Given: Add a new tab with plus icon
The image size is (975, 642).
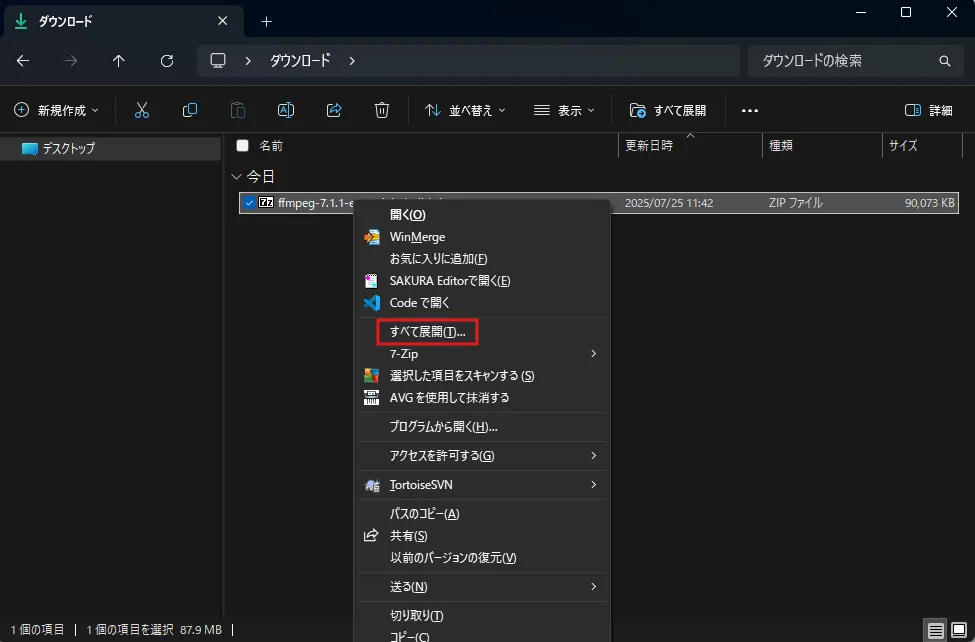Looking at the screenshot, I should tap(267, 22).
